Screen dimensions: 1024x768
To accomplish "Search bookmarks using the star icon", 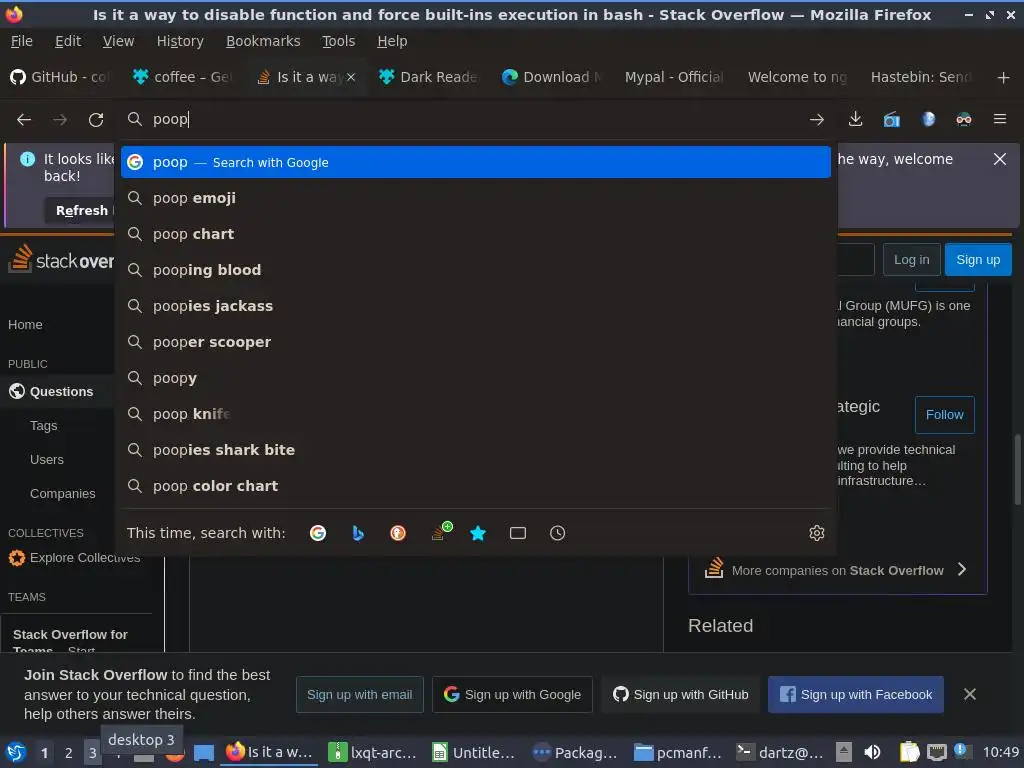I will click(478, 533).
